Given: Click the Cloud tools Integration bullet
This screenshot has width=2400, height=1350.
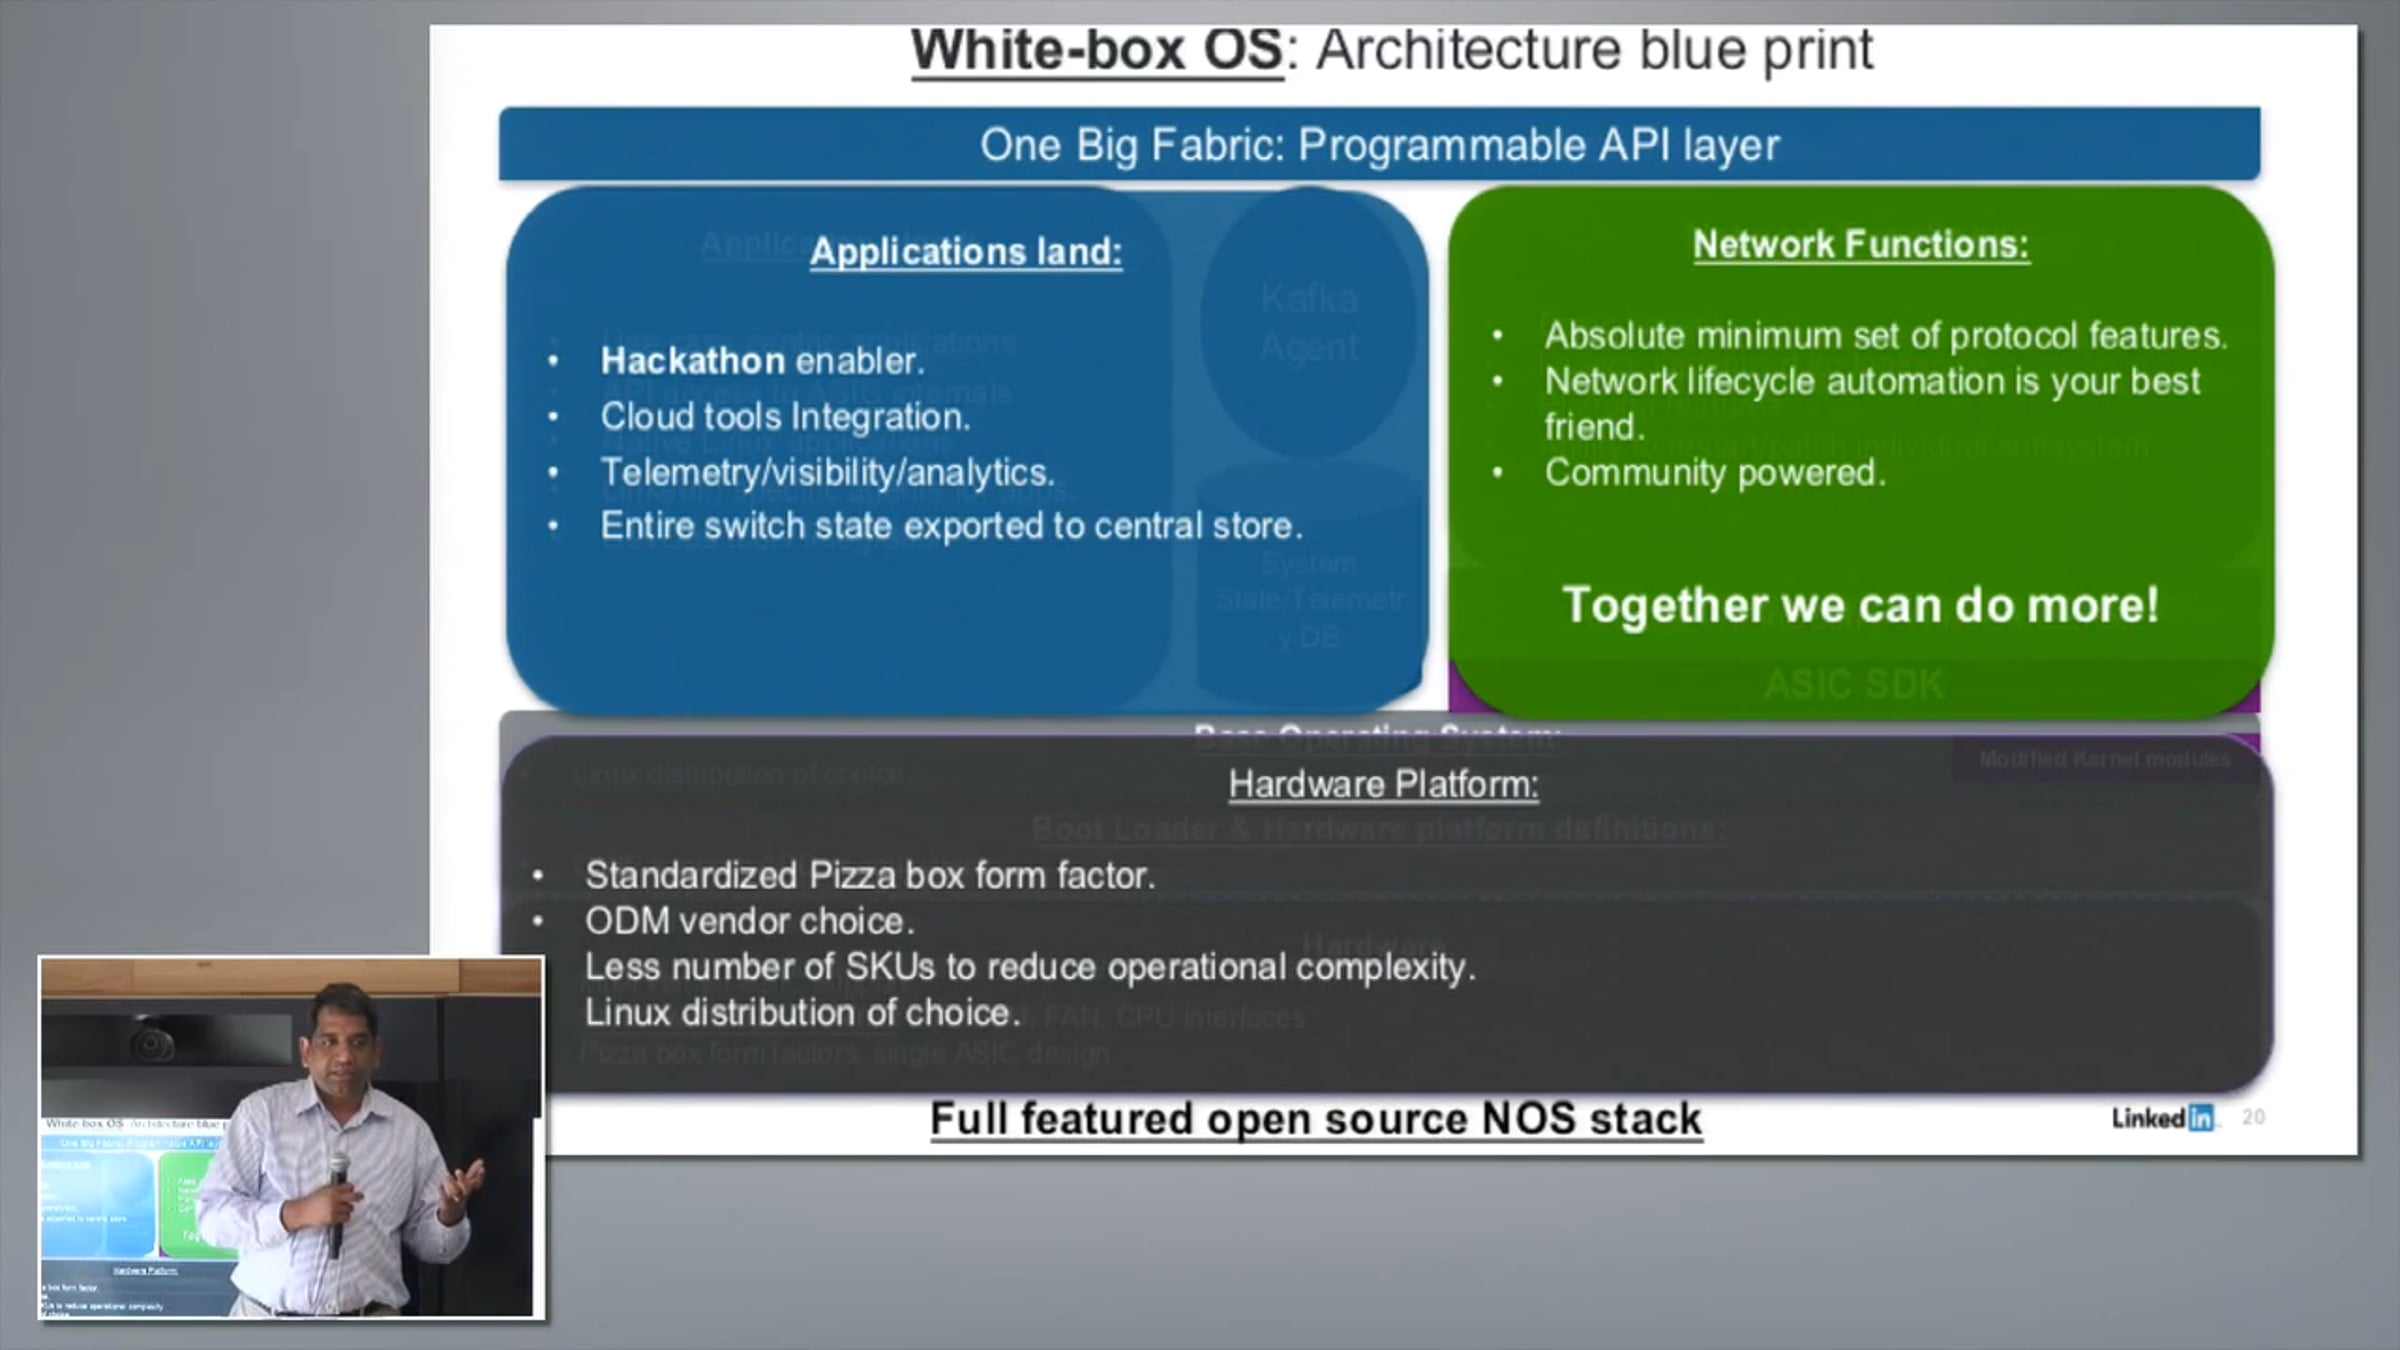Looking at the screenshot, I should tap(785, 417).
